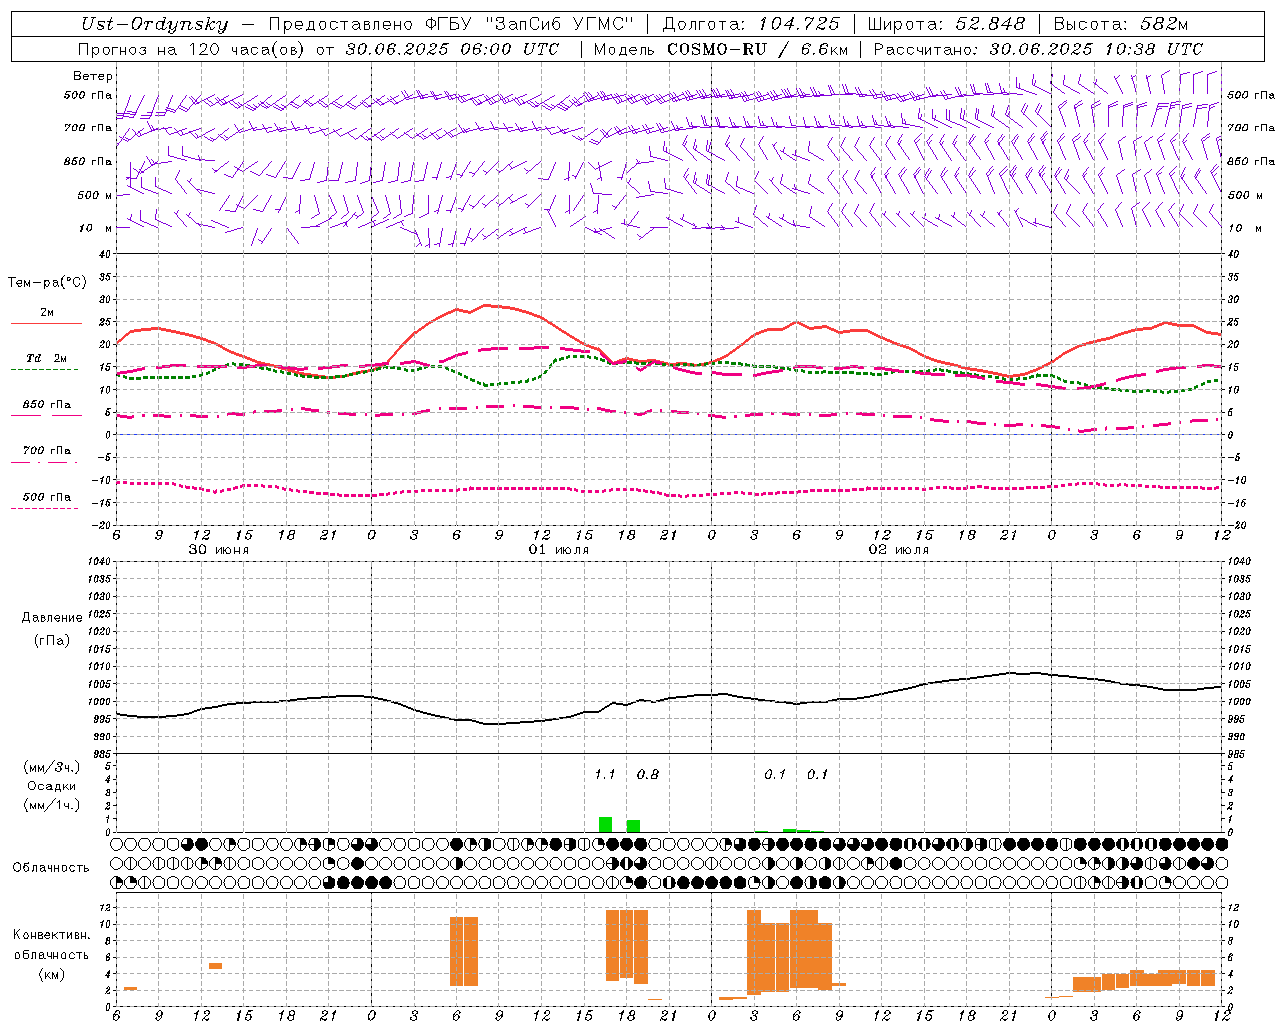The width and height of the screenshot is (1280, 1024).
Task: Select the model name COSMO-RU / 6.6км
Action: point(756,49)
